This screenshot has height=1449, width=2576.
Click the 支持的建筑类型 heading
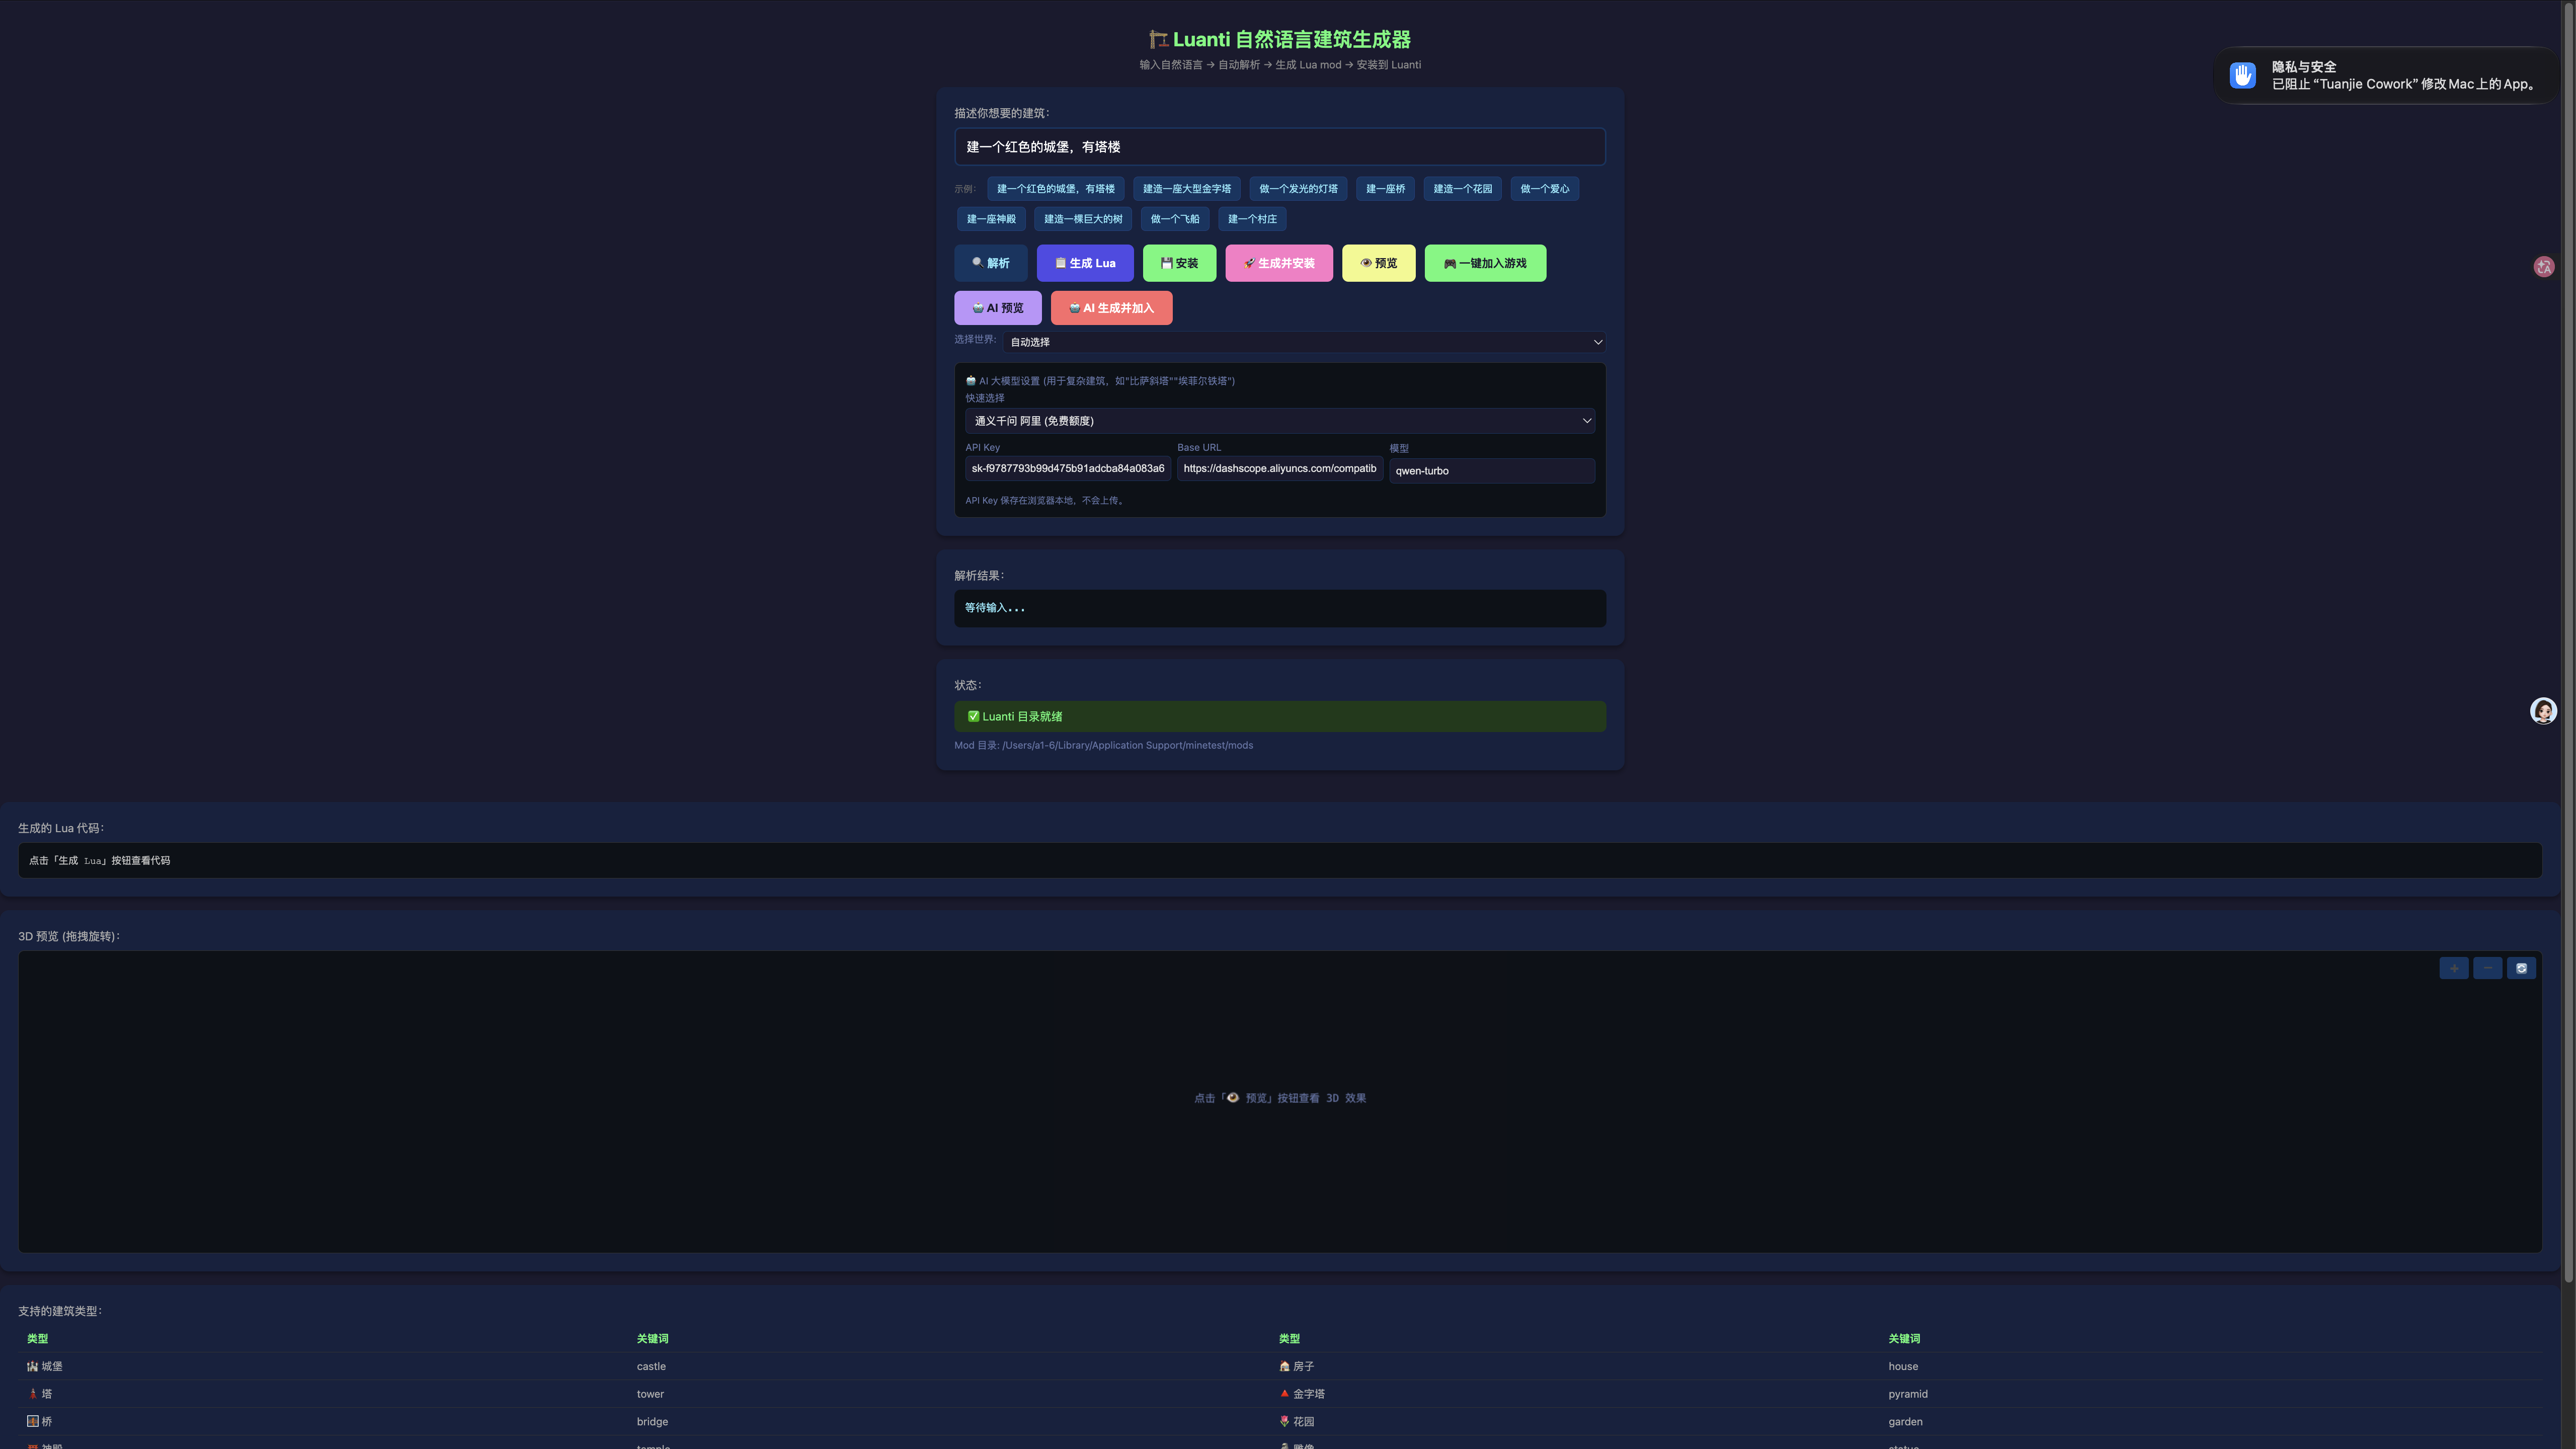(x=60, y=1311)
